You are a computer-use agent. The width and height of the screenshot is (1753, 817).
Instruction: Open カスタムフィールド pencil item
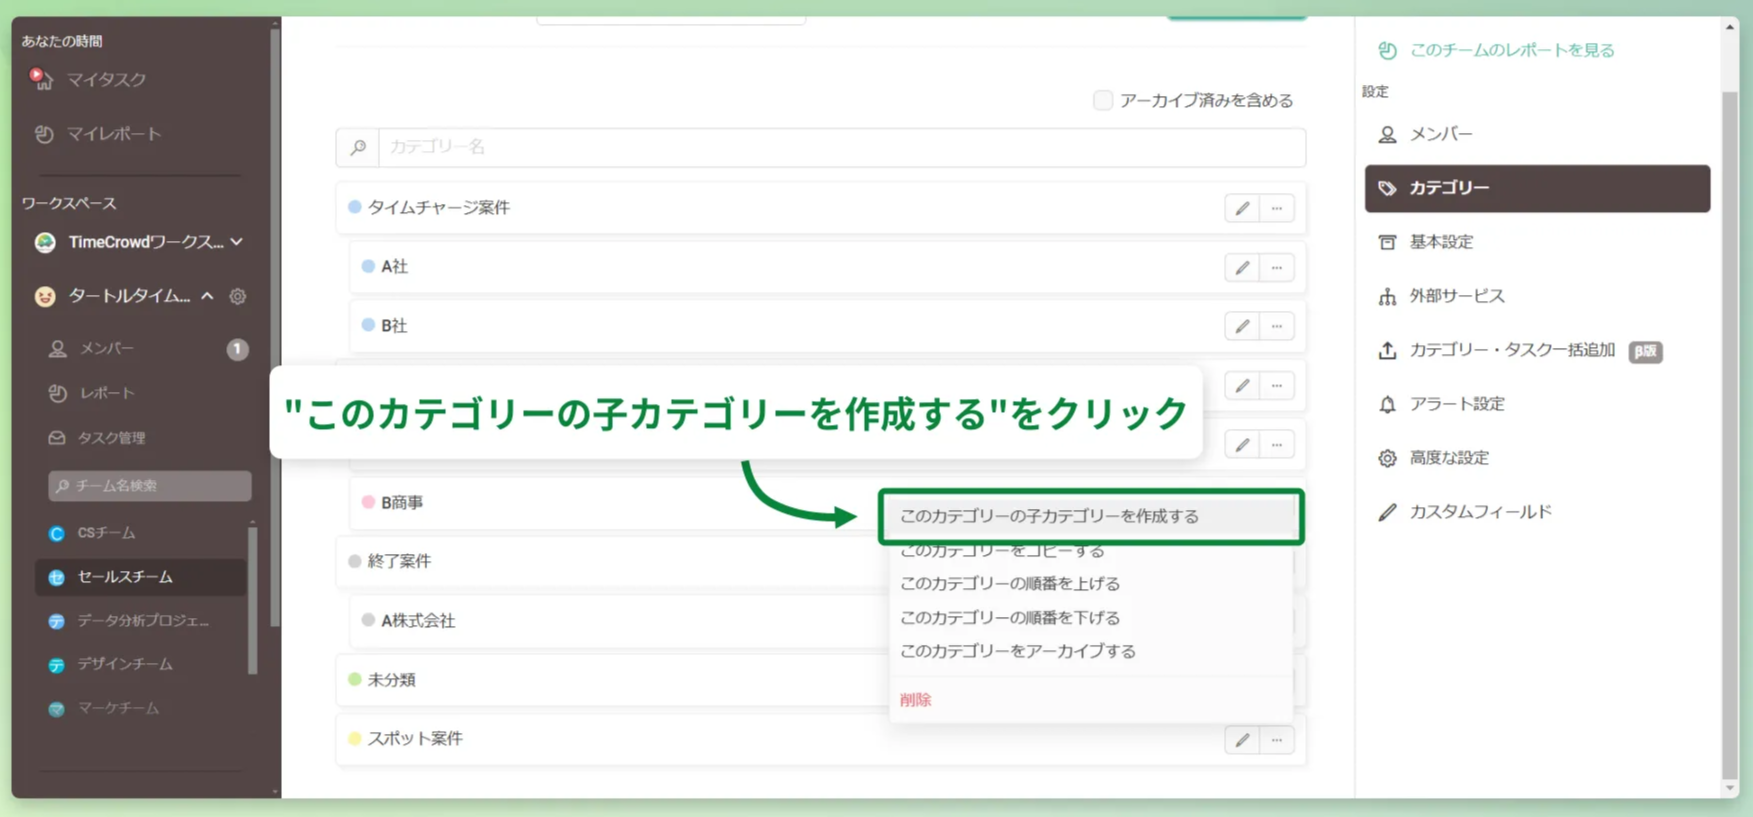[x=1479, y=512]
